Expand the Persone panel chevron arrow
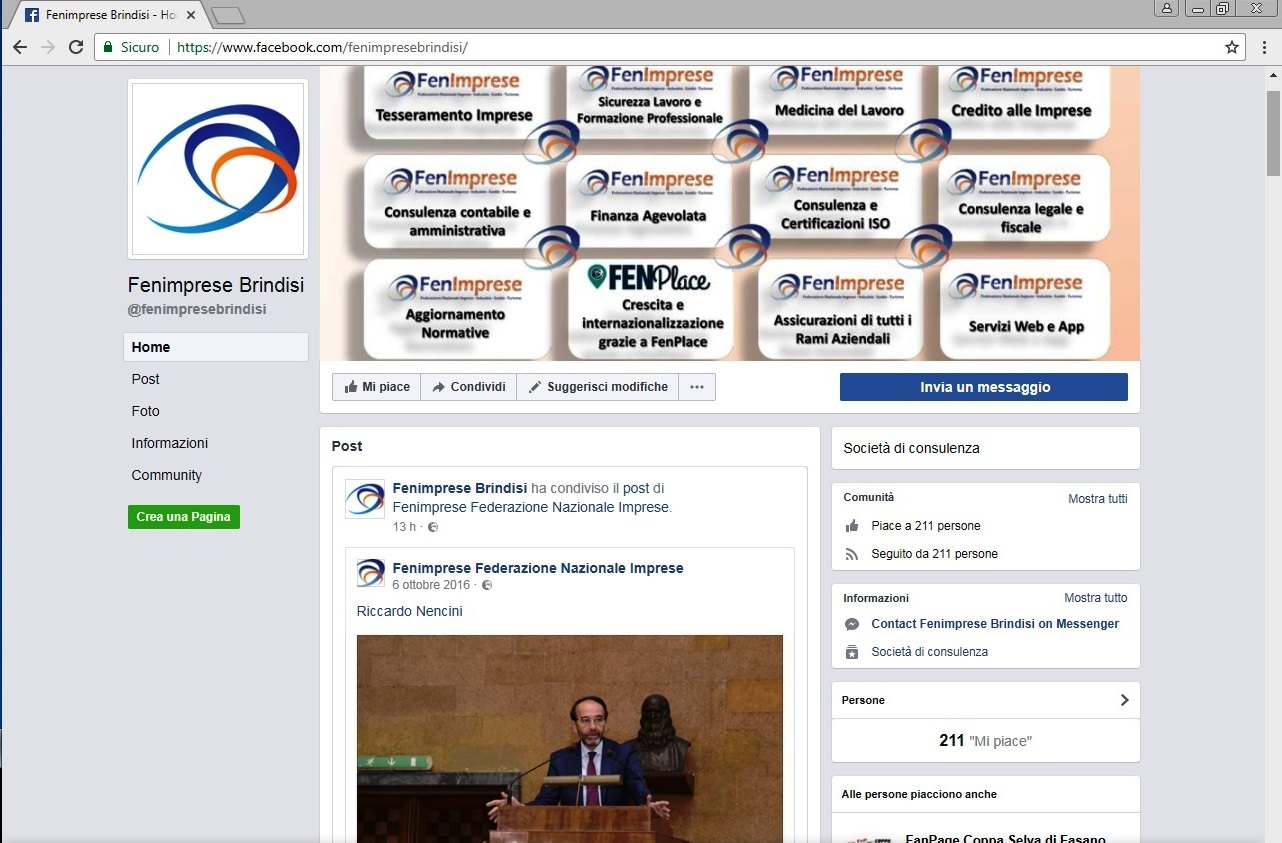The width and height of the screenshot is (1282, 843). click(x=1124, y=700)
